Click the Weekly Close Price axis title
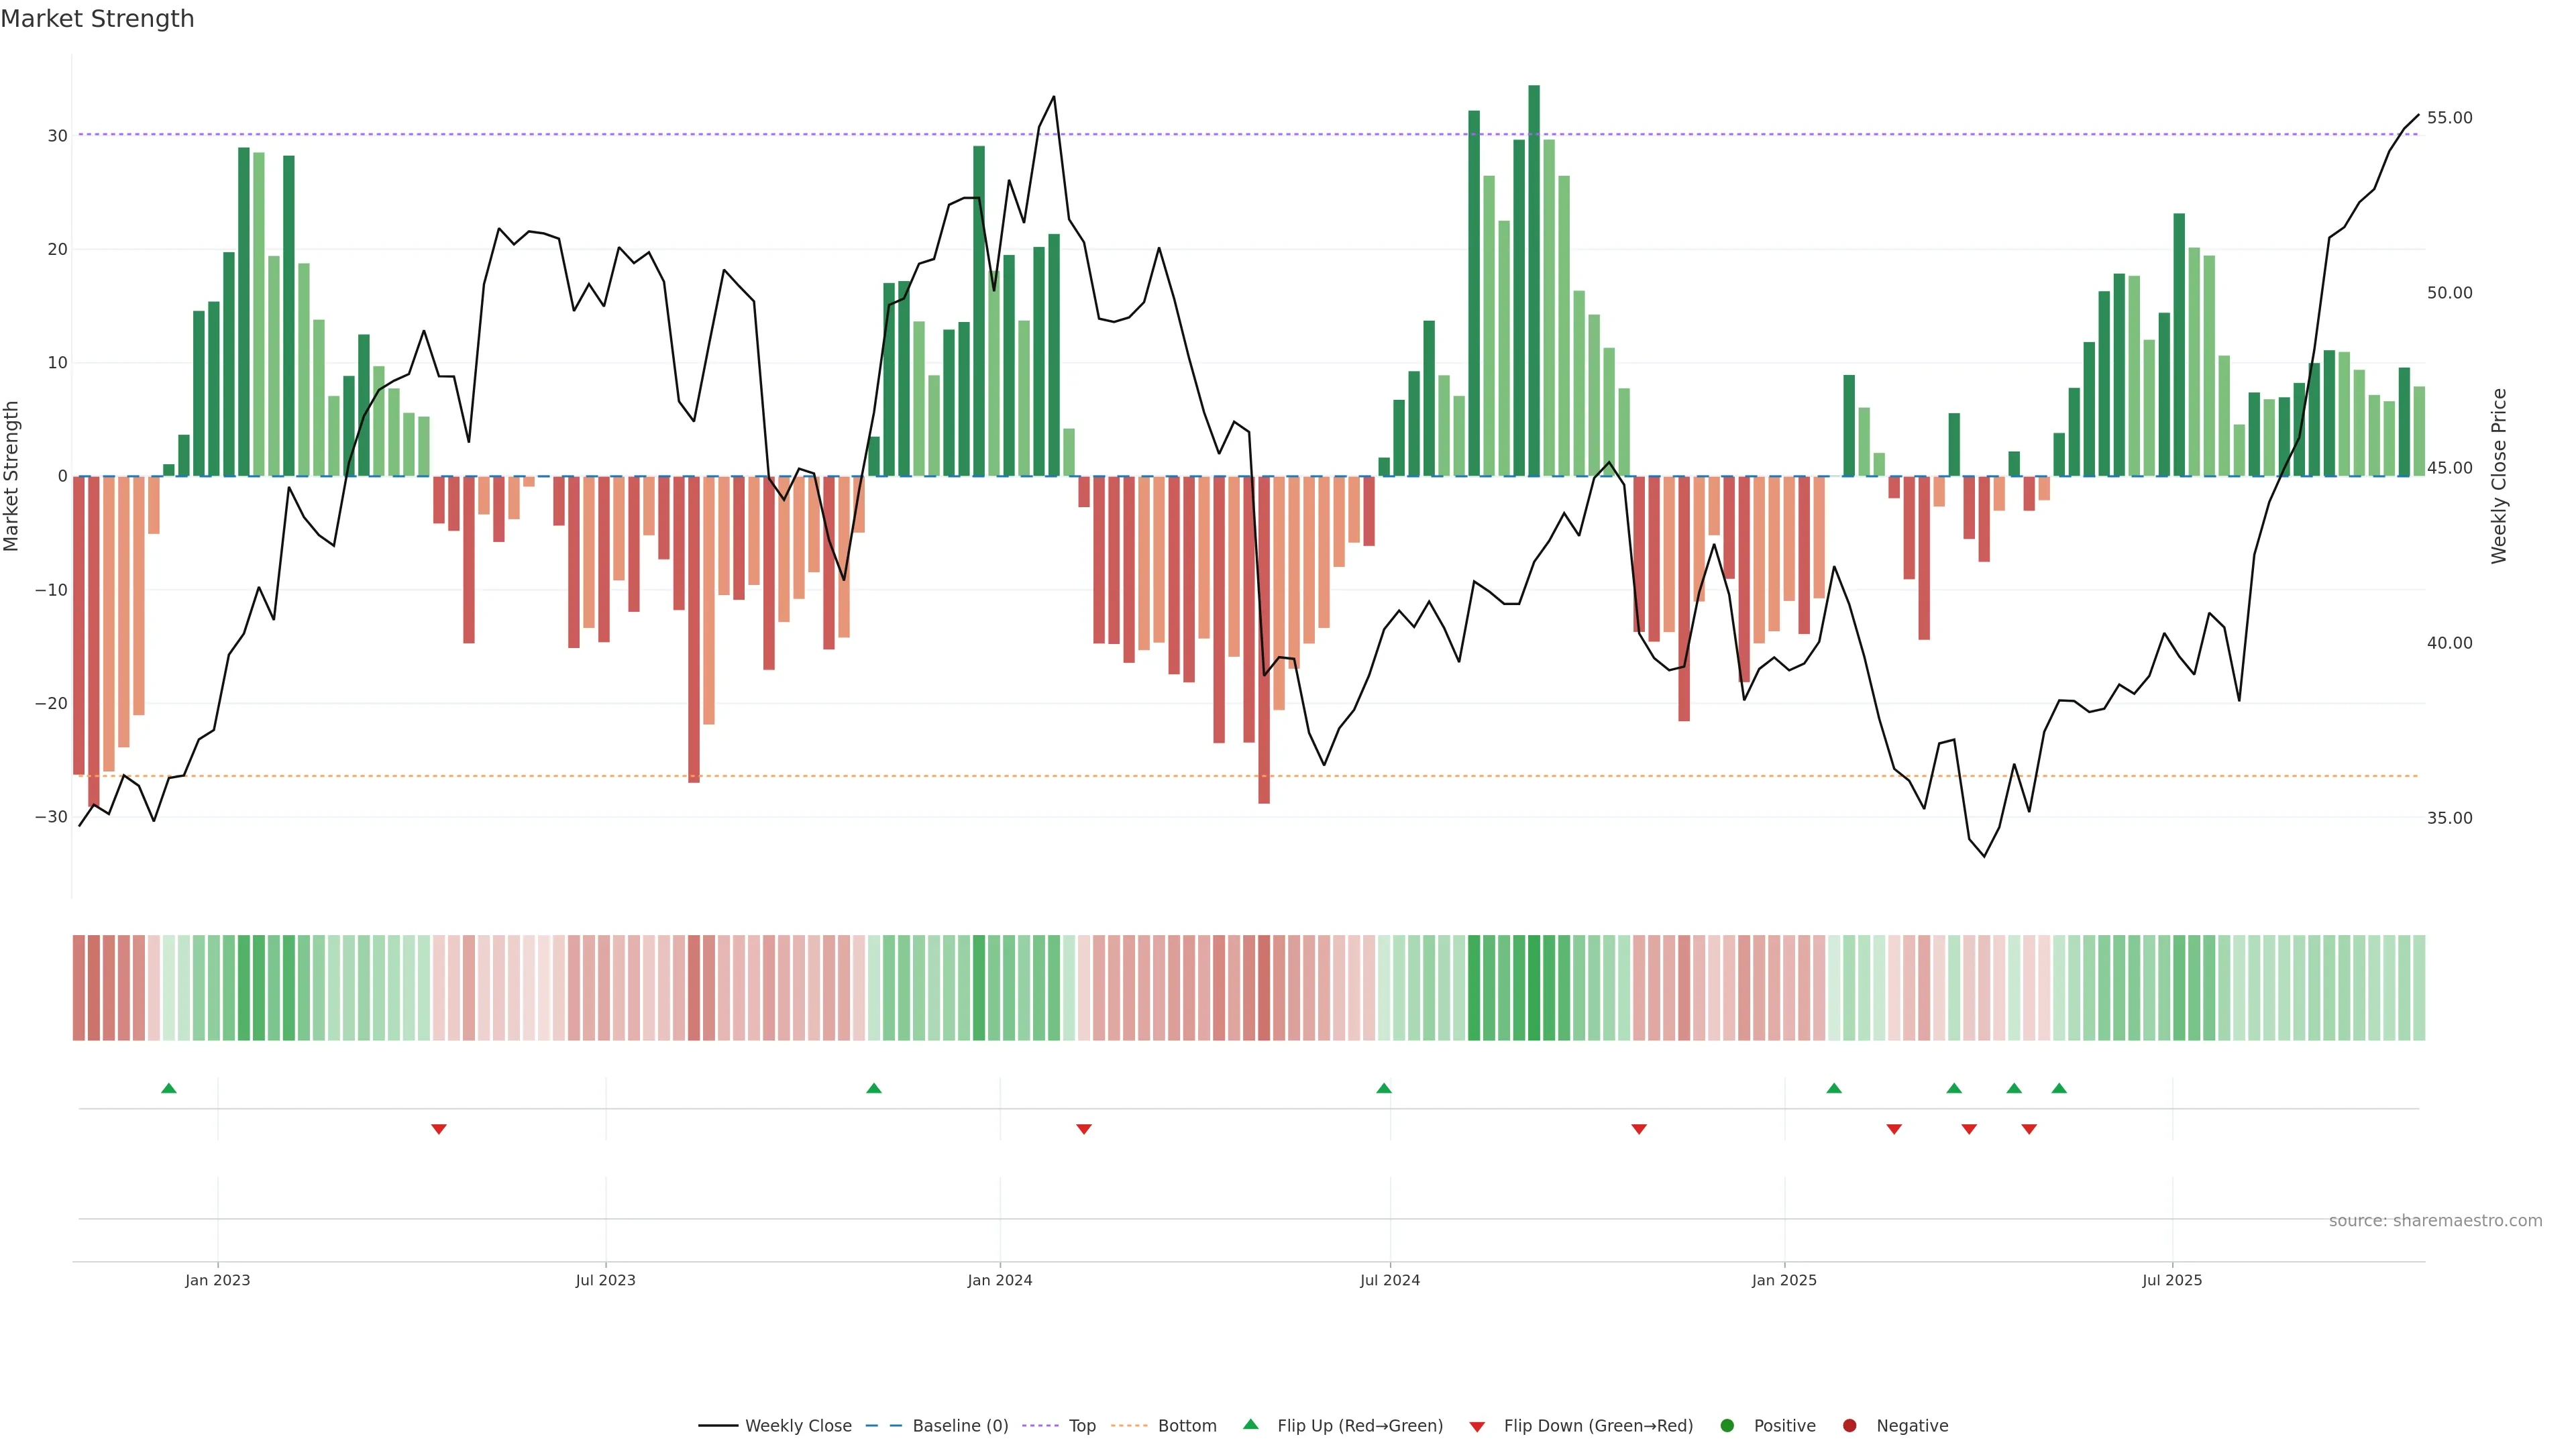 point(2499,476)
